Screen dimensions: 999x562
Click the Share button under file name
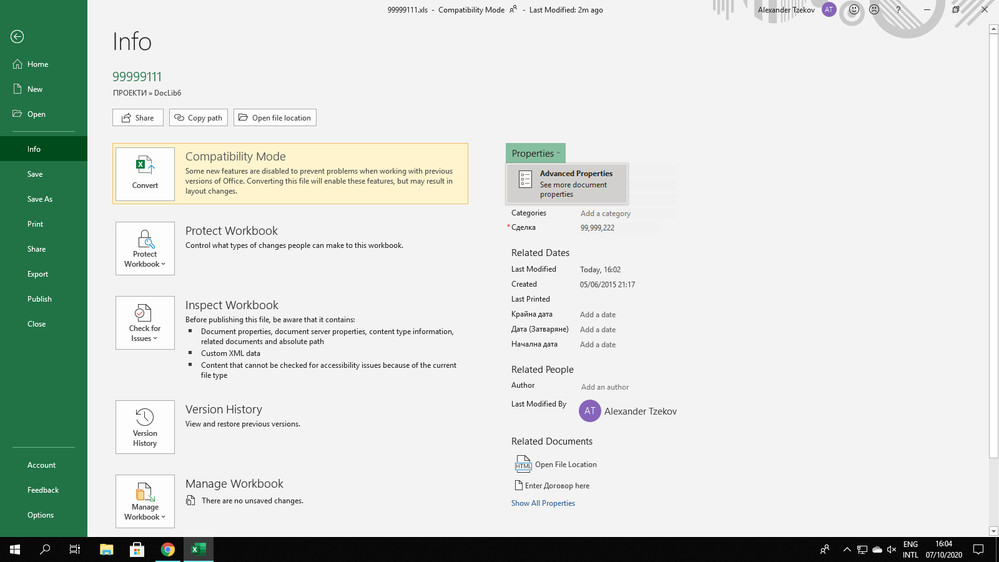138,118
